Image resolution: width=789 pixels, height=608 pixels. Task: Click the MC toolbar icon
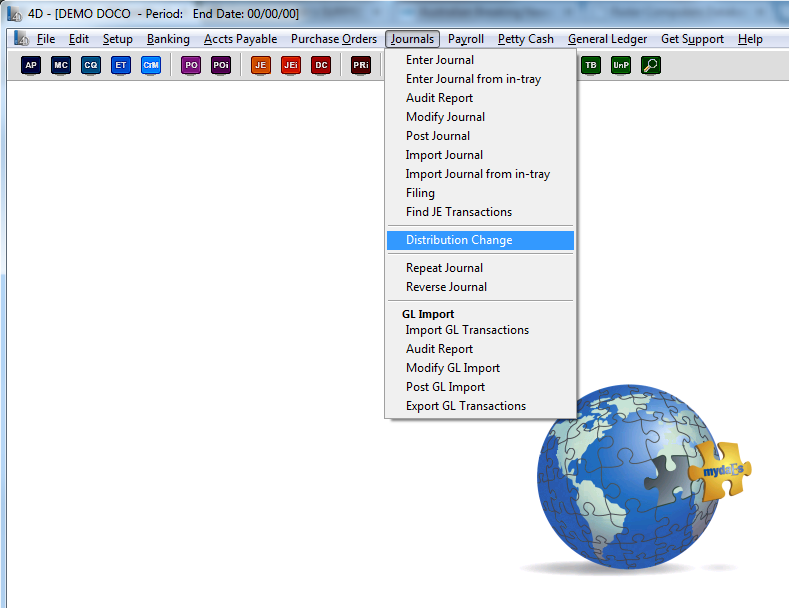(61, 65)
